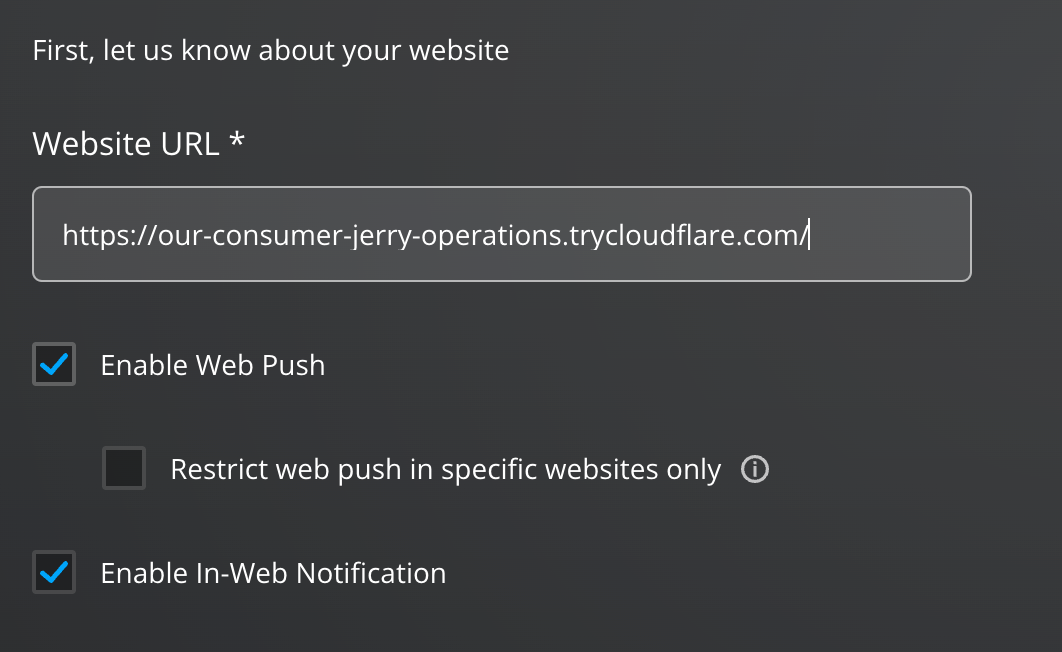Check the Restrict web push checkbox
Screen dimensions: 1062x652
click(124, 469)
